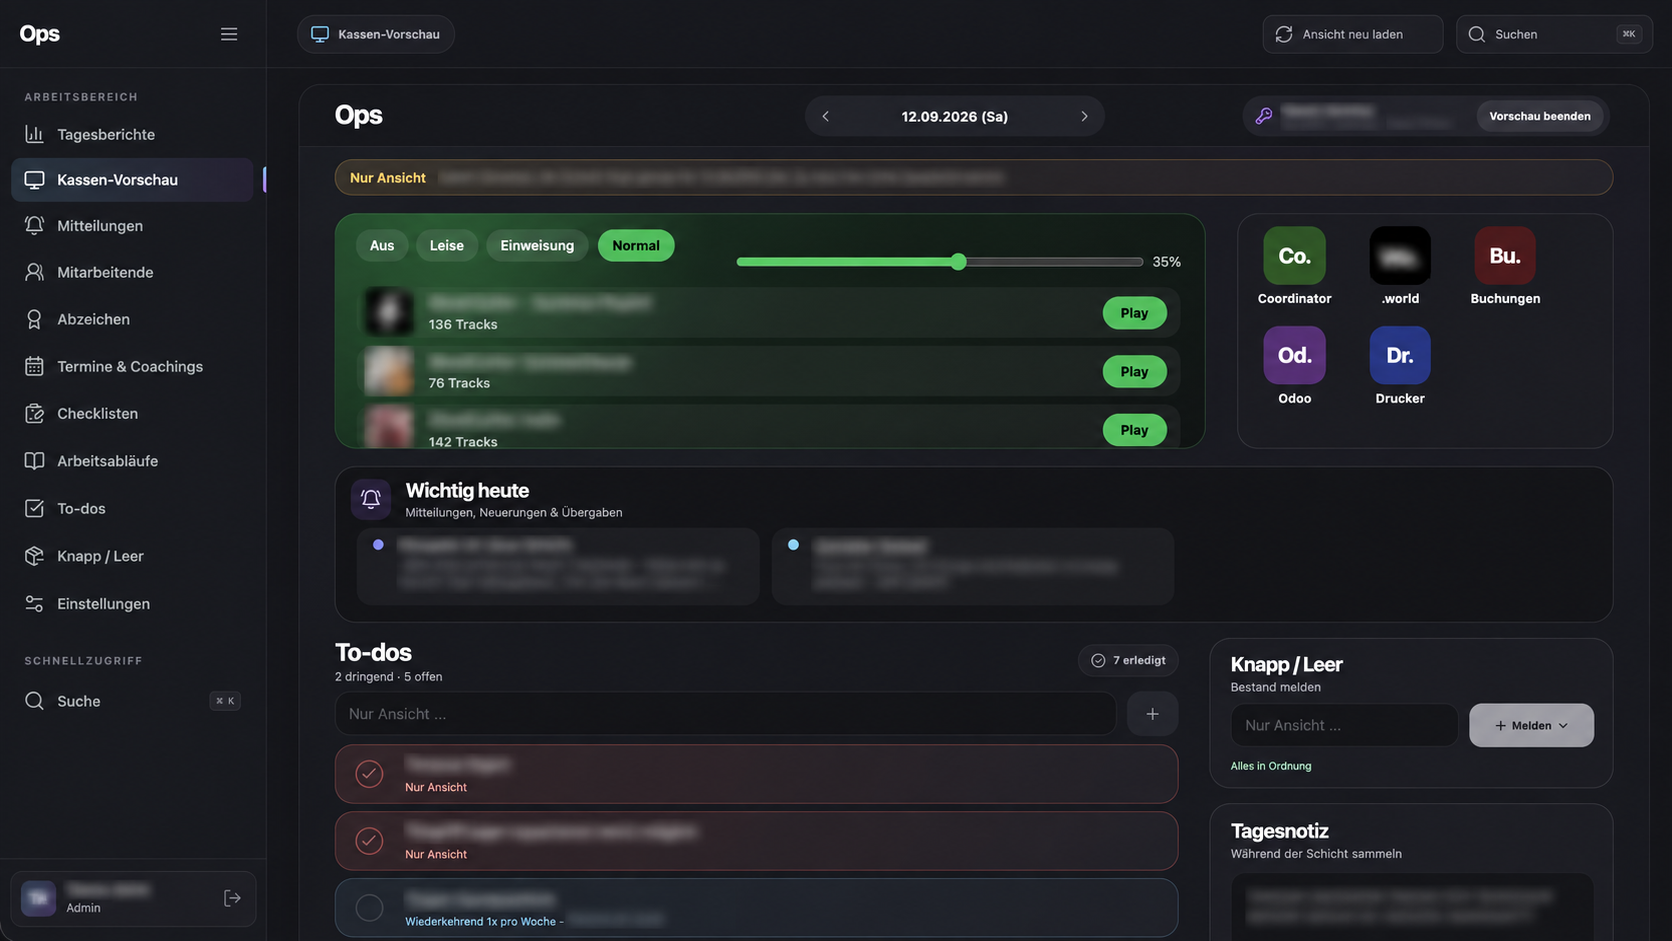Image resolution: width=1672 pixels, height=941 pixels.
Task: Click the Admin user avatar
Action: coord(38,898)
